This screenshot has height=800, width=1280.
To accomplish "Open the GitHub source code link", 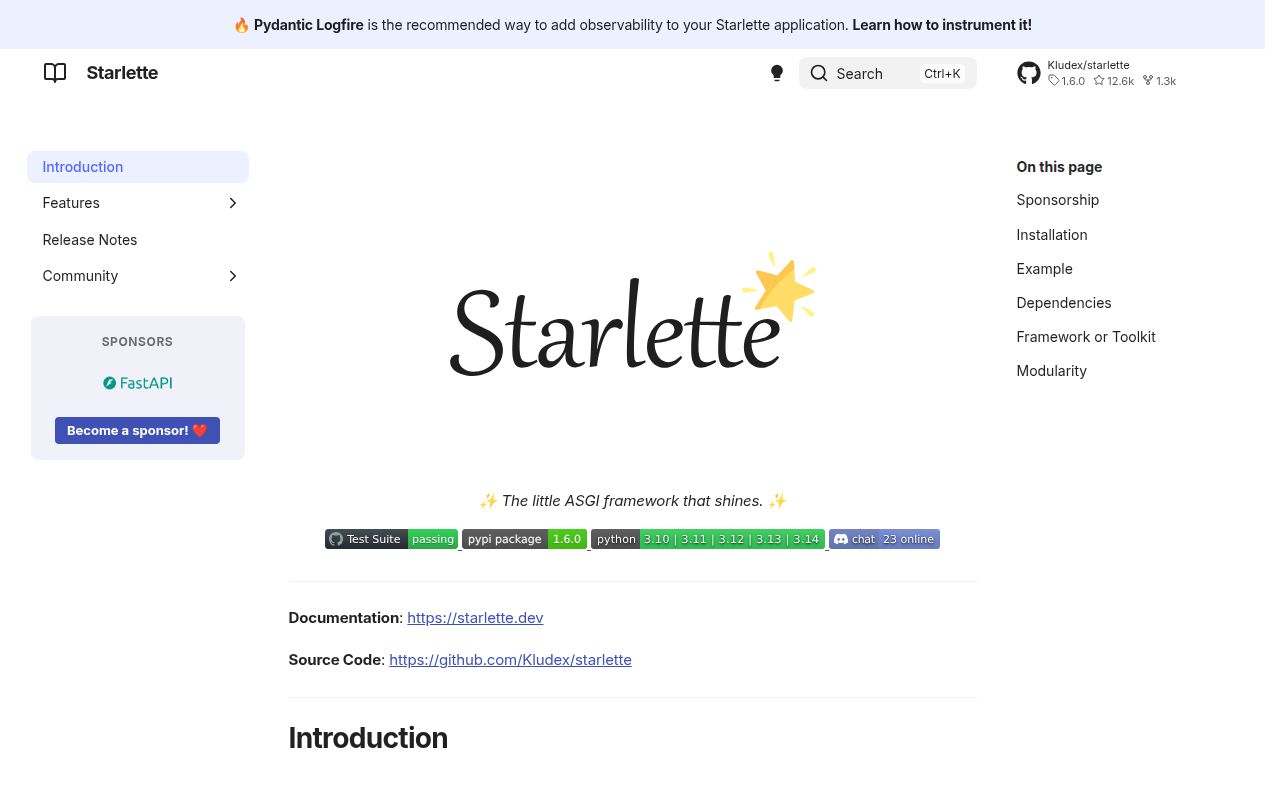I will click(x=510, y=660).
